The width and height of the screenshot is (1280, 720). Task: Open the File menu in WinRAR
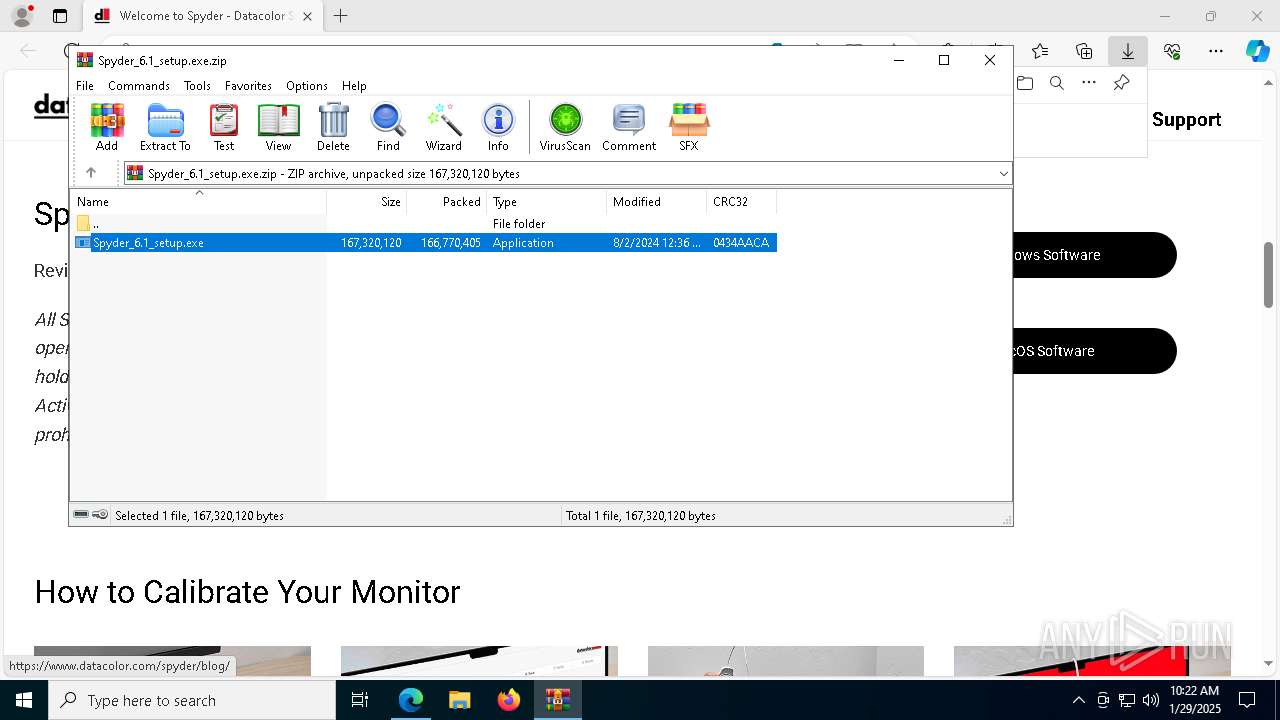pos(85,86)
